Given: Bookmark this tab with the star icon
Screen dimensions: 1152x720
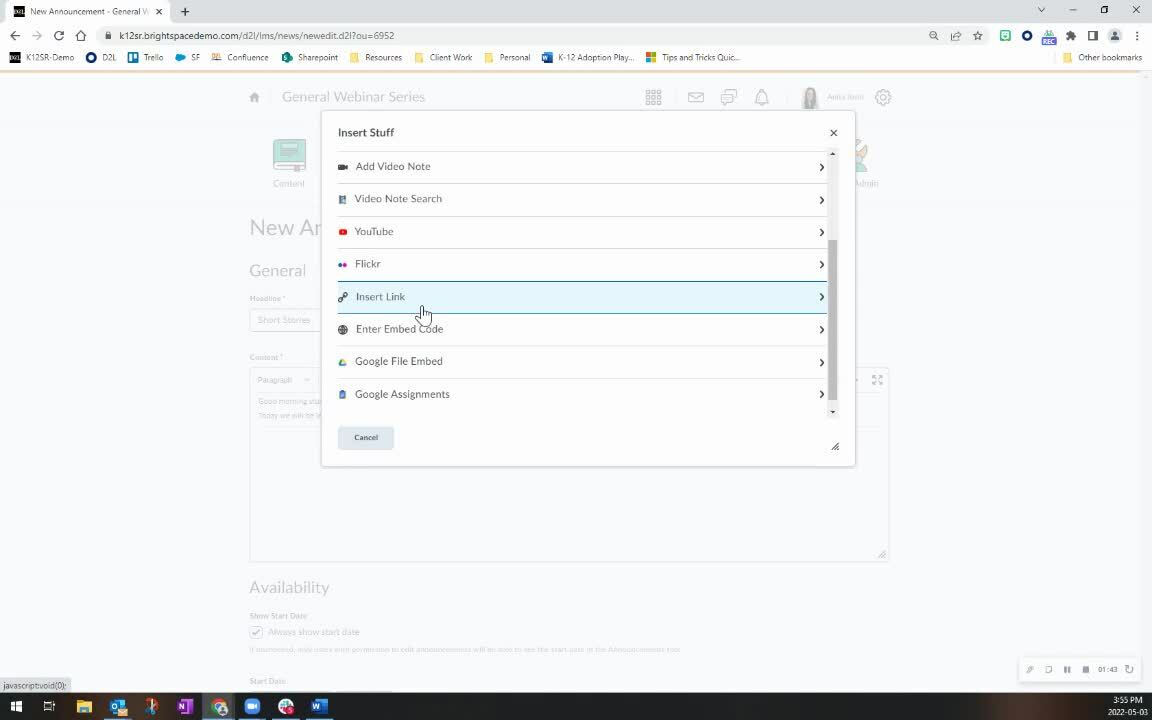Looking at the screenshot, I should click(978, 36).
